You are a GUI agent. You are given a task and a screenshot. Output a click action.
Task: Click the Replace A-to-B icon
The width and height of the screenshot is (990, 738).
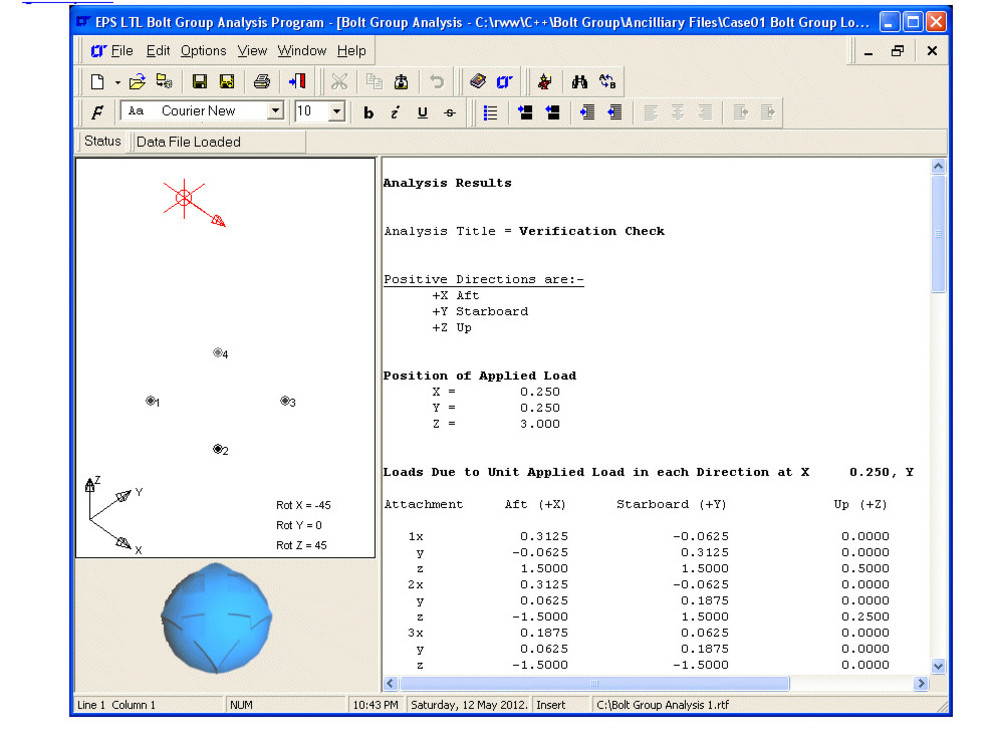coord(607,81)
